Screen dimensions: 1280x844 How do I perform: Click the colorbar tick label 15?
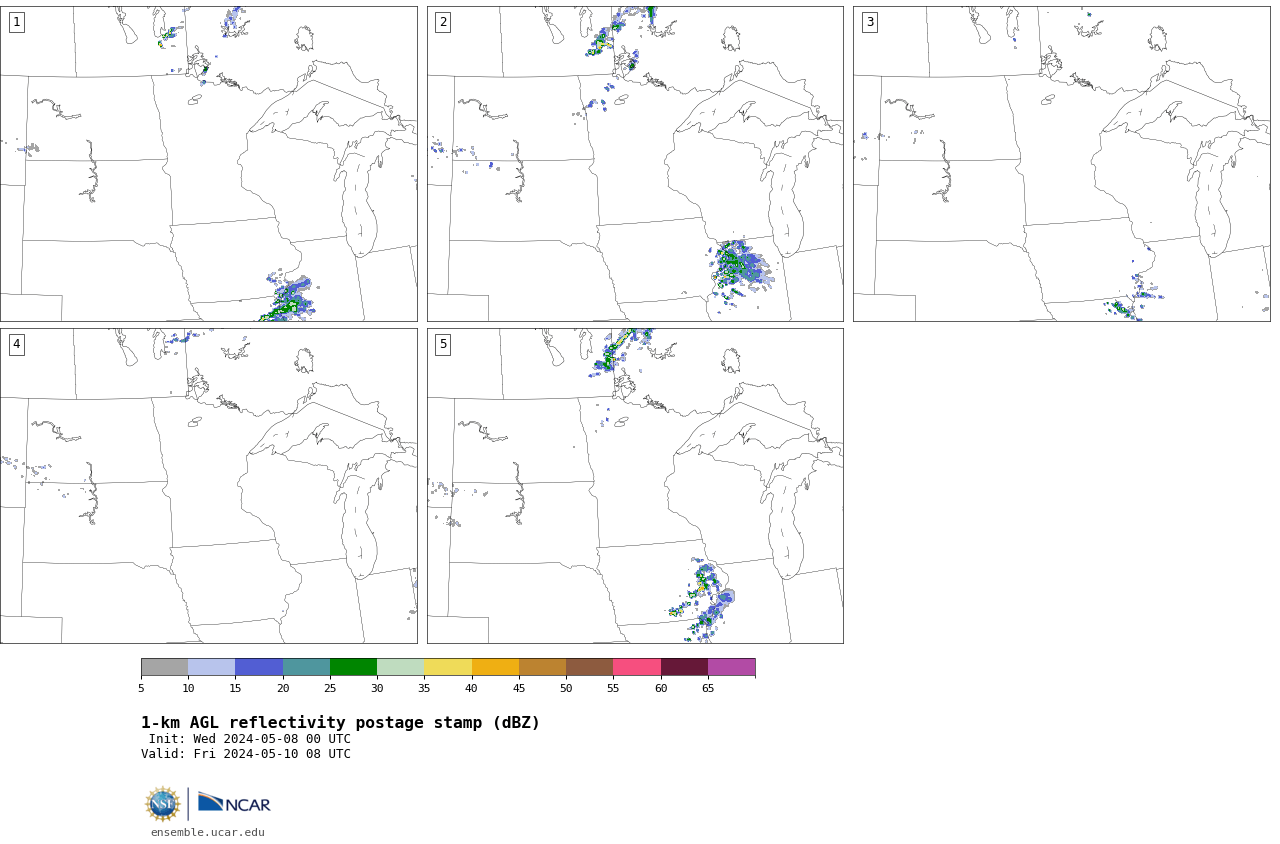[235, 688]
